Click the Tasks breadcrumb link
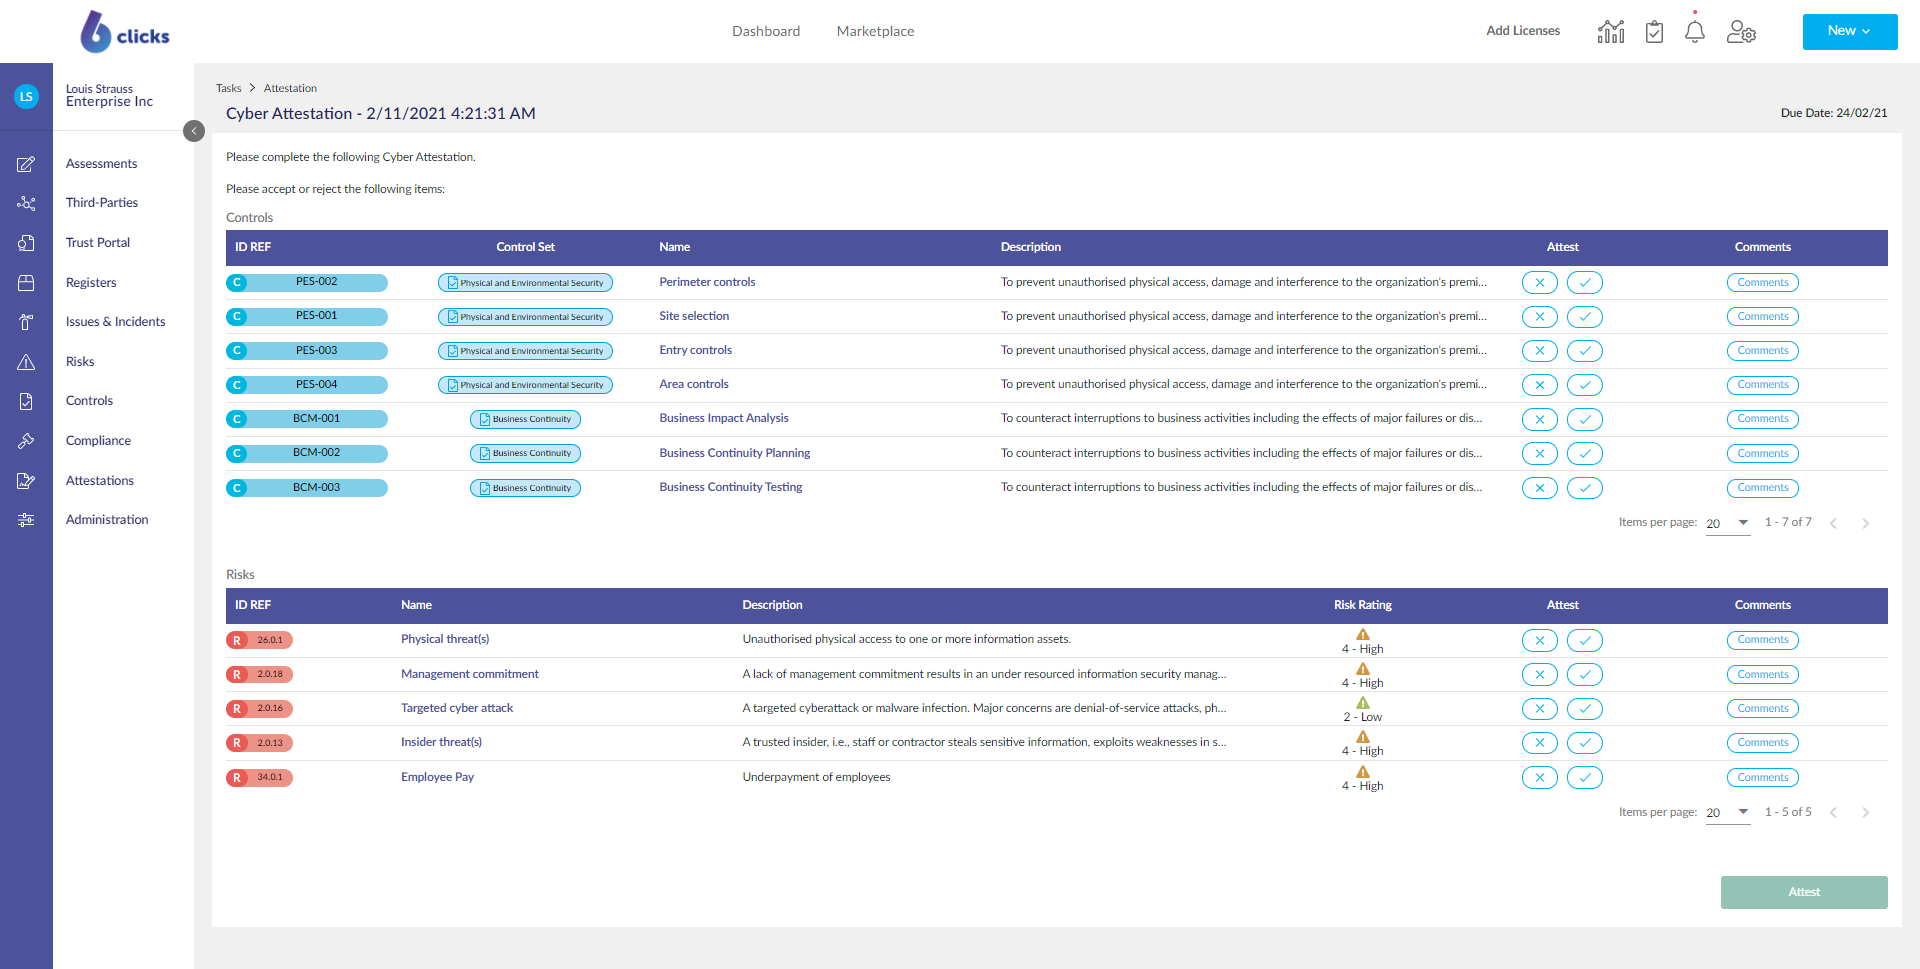The height and width of the screenshot is (969, 1920). click(x=229, y=88)
